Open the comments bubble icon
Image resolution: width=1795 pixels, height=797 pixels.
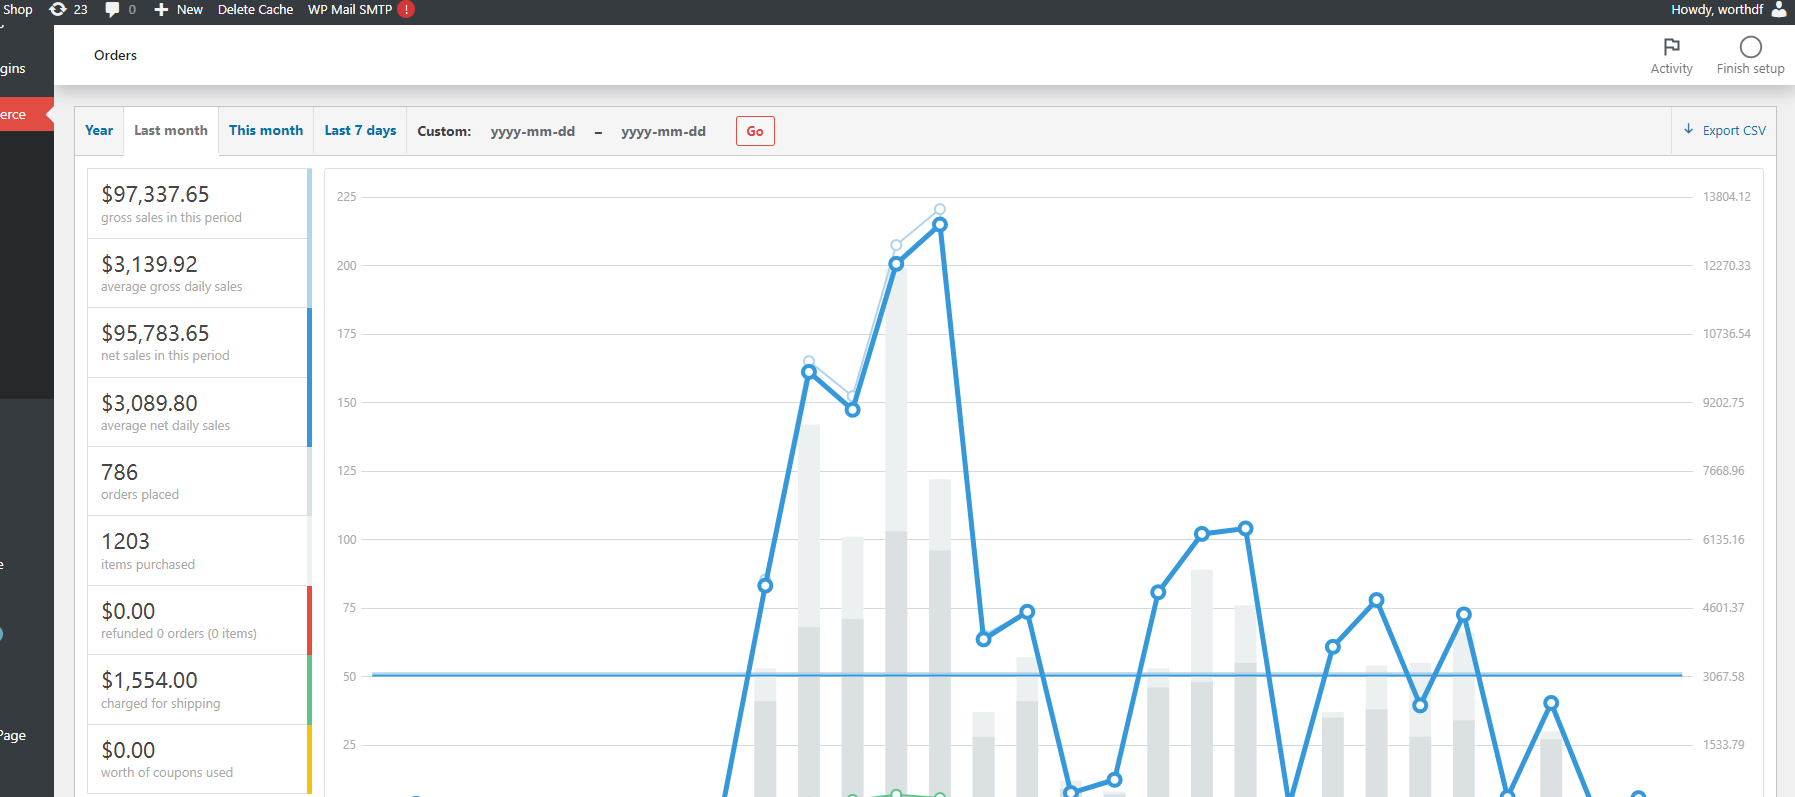(112, 9)
